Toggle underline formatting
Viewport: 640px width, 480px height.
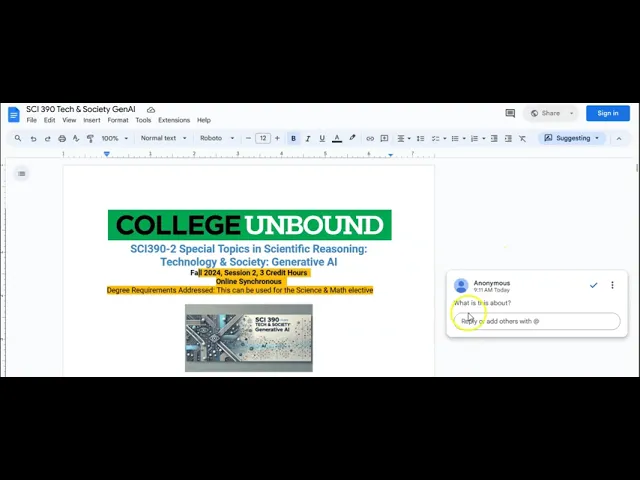(322, 139)
